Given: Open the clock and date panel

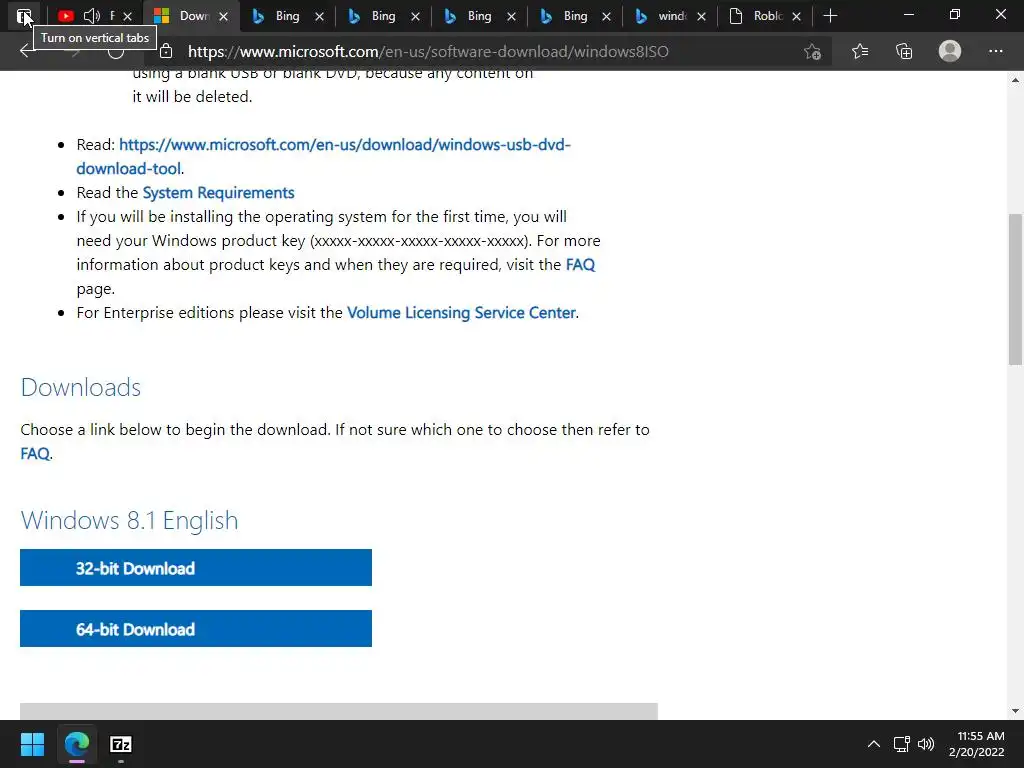Looking at the screenshot, I should click(x=976, y=744).
